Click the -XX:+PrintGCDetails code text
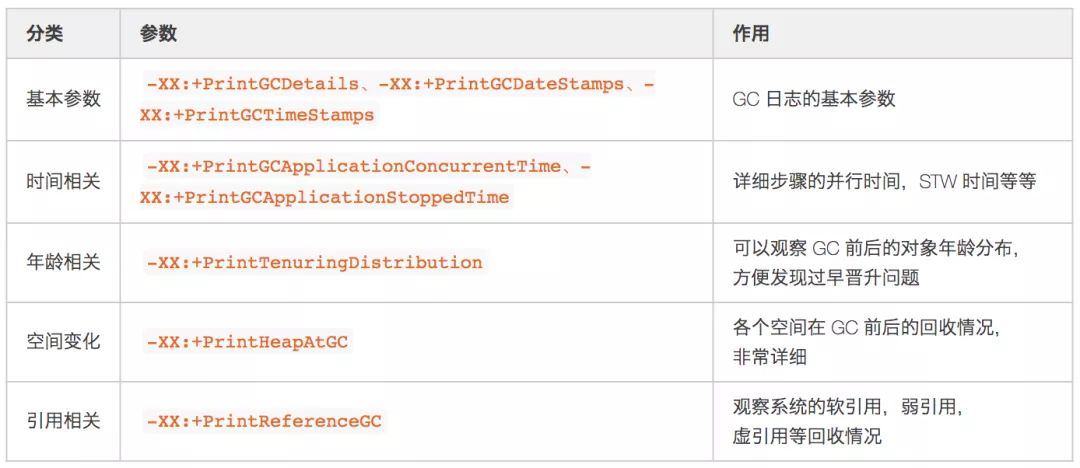 pyautogui.click(x=251, y=85)
